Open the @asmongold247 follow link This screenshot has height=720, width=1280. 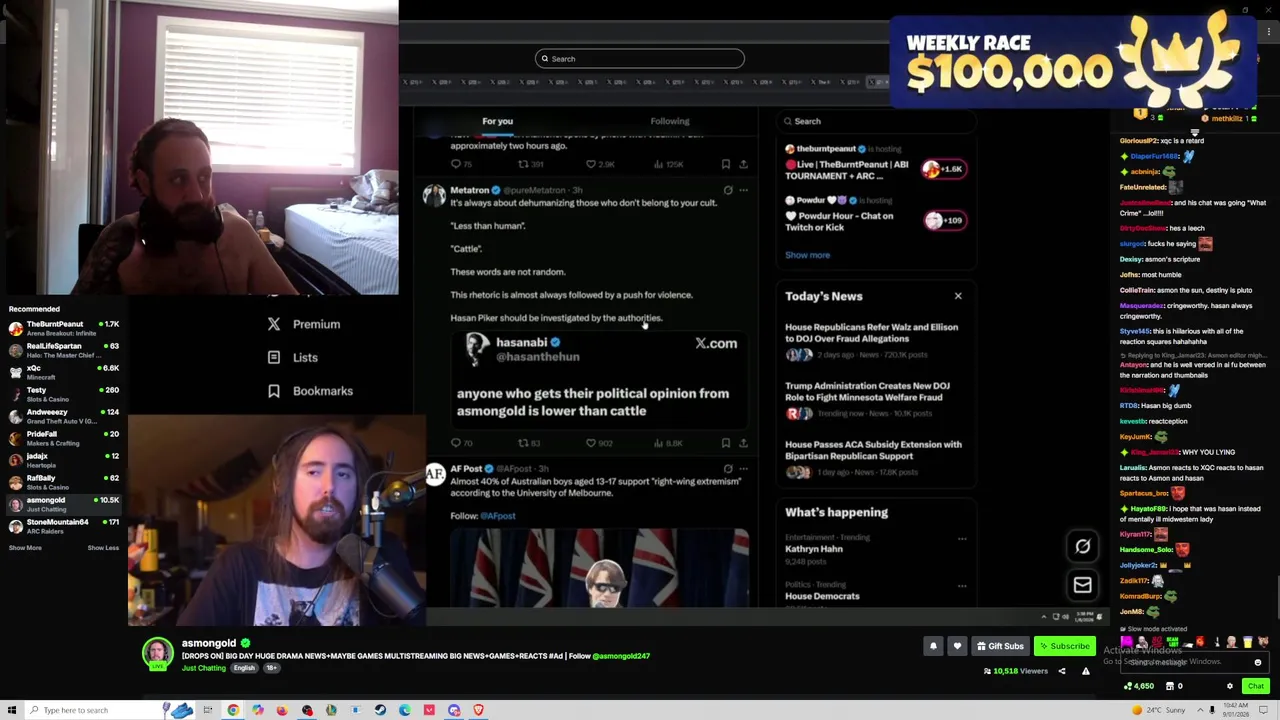point(621,656)
